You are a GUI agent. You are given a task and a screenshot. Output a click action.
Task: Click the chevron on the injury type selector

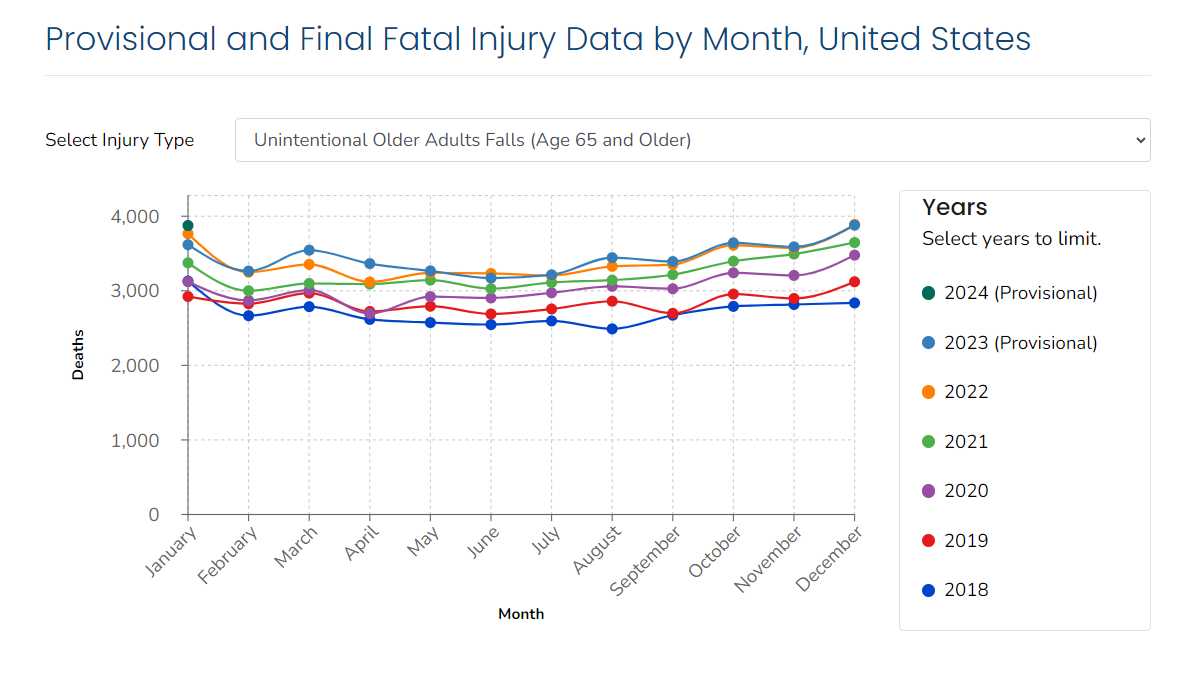(x=1138, y=140)
